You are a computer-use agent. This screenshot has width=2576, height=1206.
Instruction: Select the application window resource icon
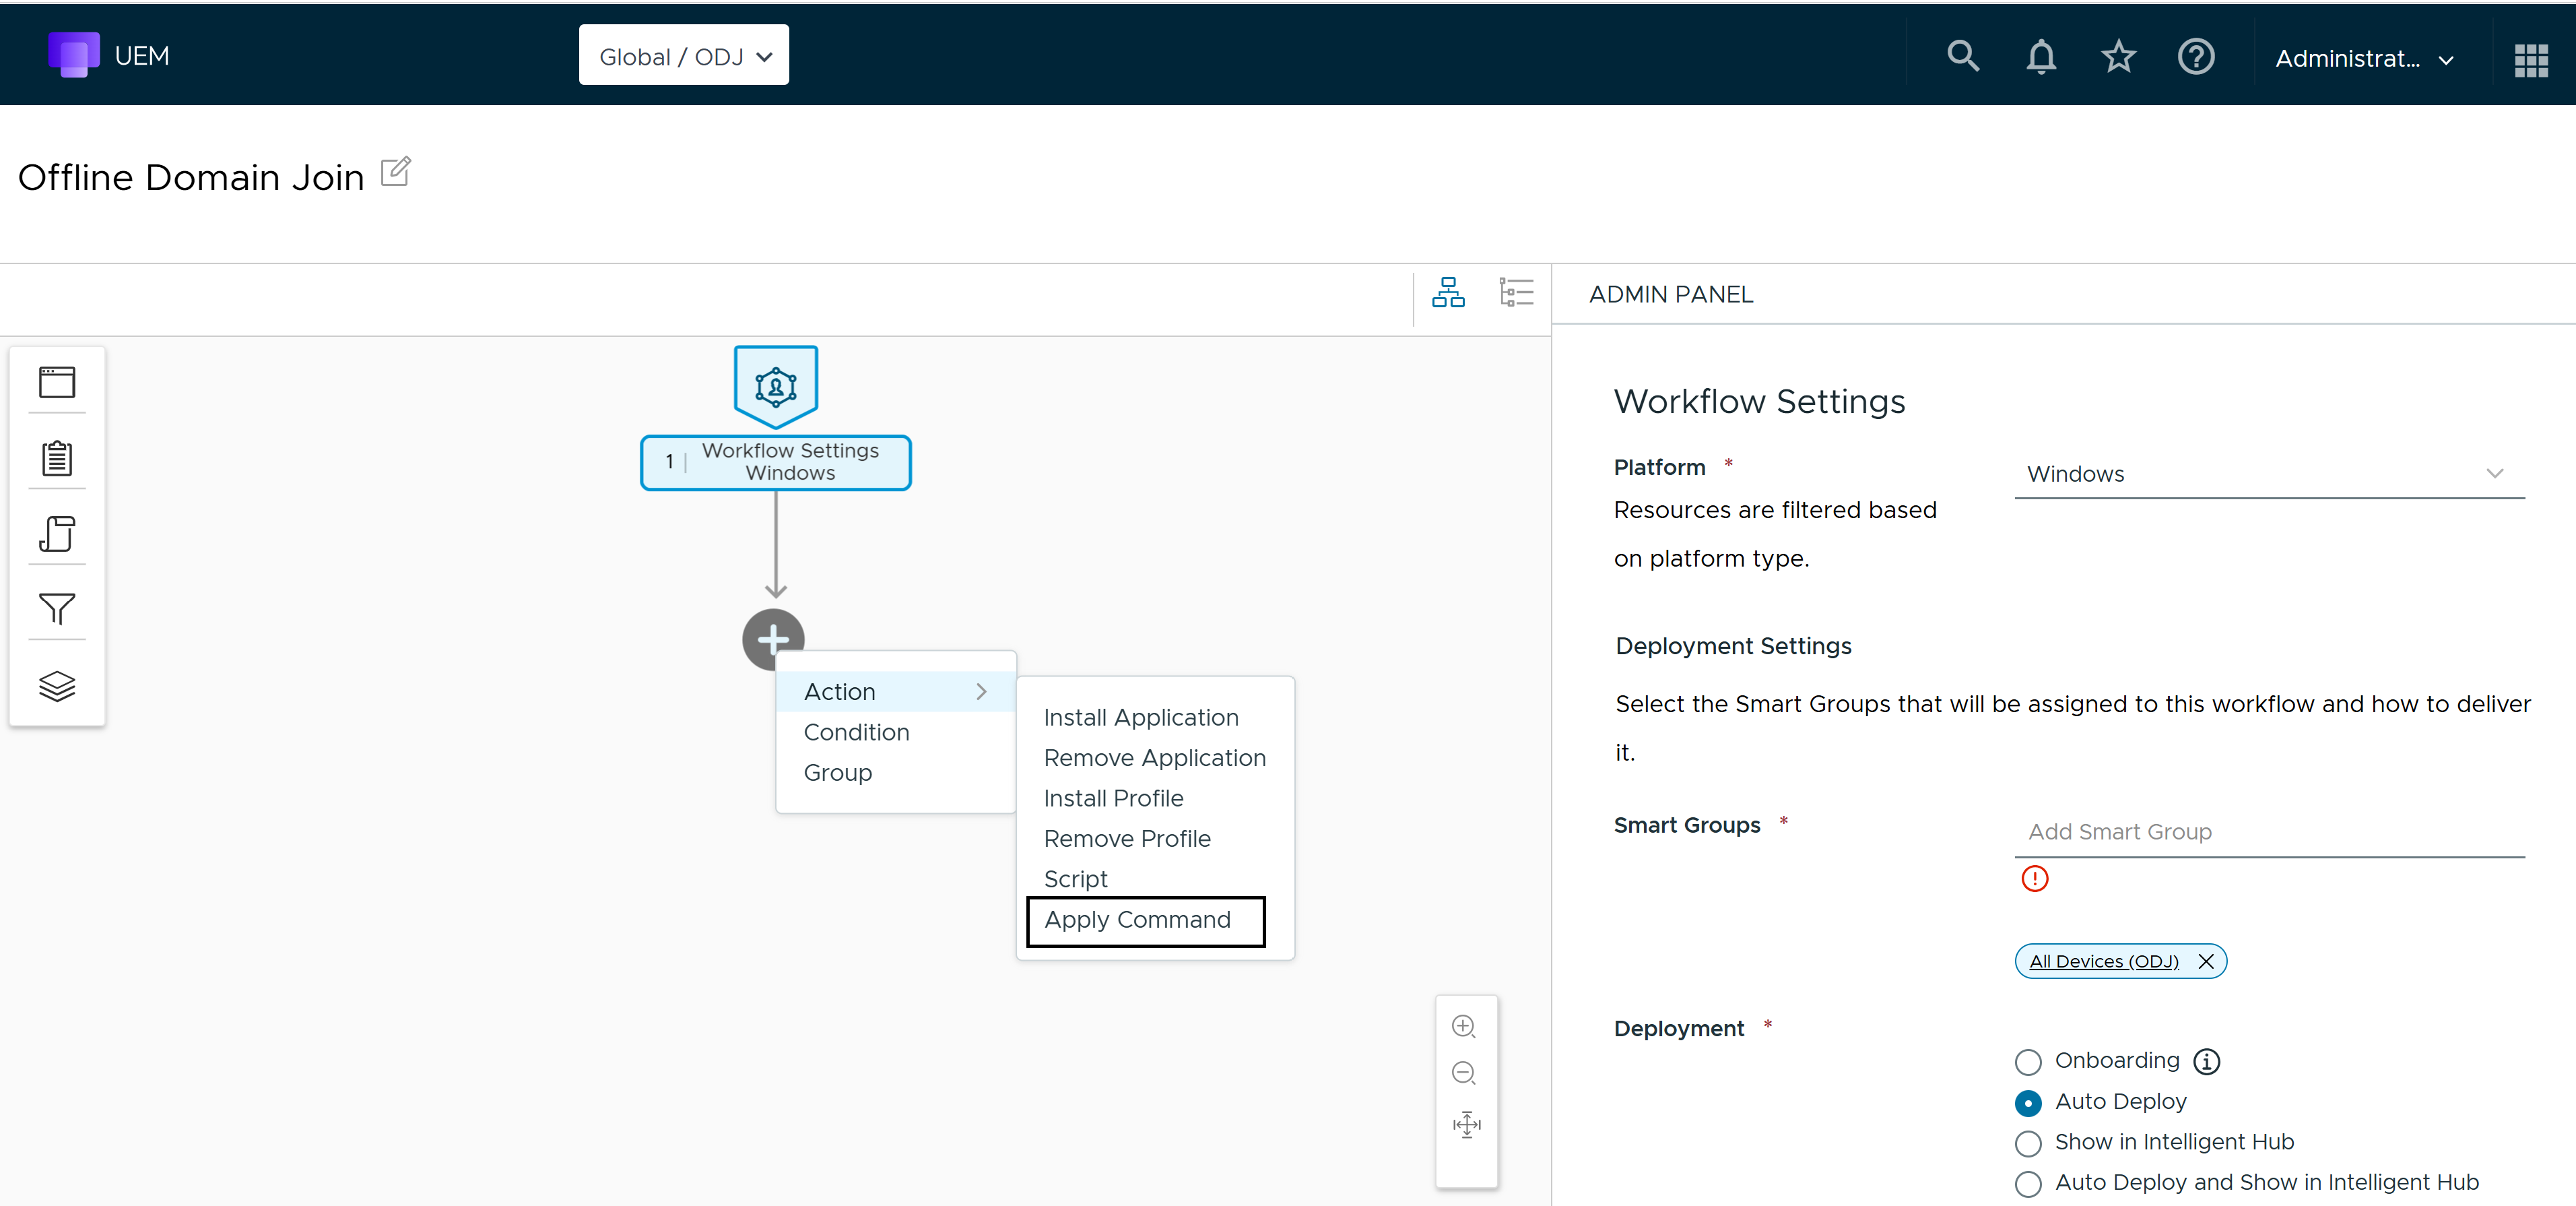tap(57, 382)
